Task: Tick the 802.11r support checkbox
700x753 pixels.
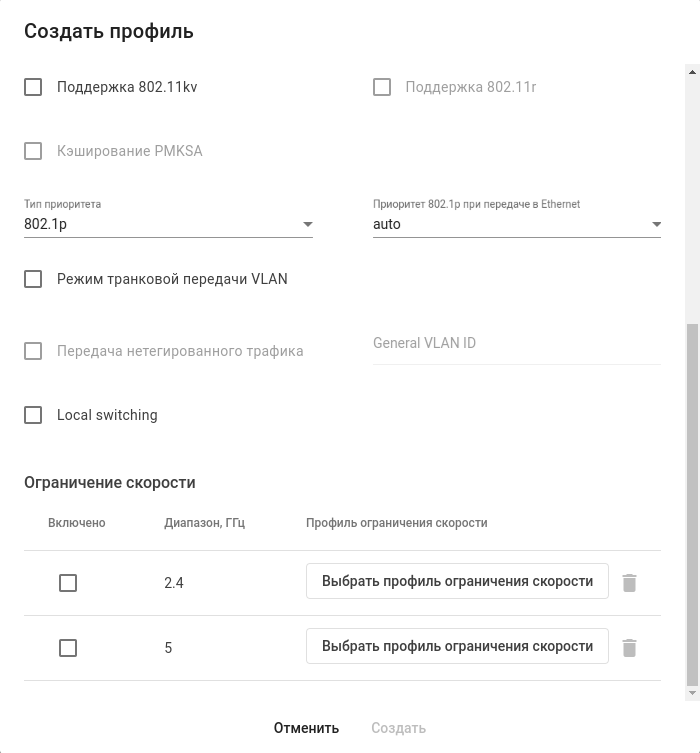Action: (x=382, y=87)
